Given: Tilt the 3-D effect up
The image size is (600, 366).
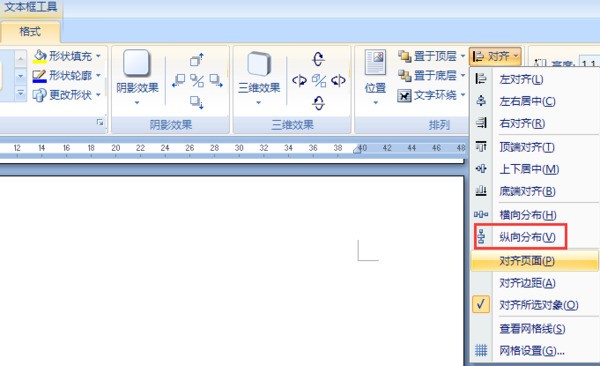Looking at the screenshot, I should pos(318,59).
